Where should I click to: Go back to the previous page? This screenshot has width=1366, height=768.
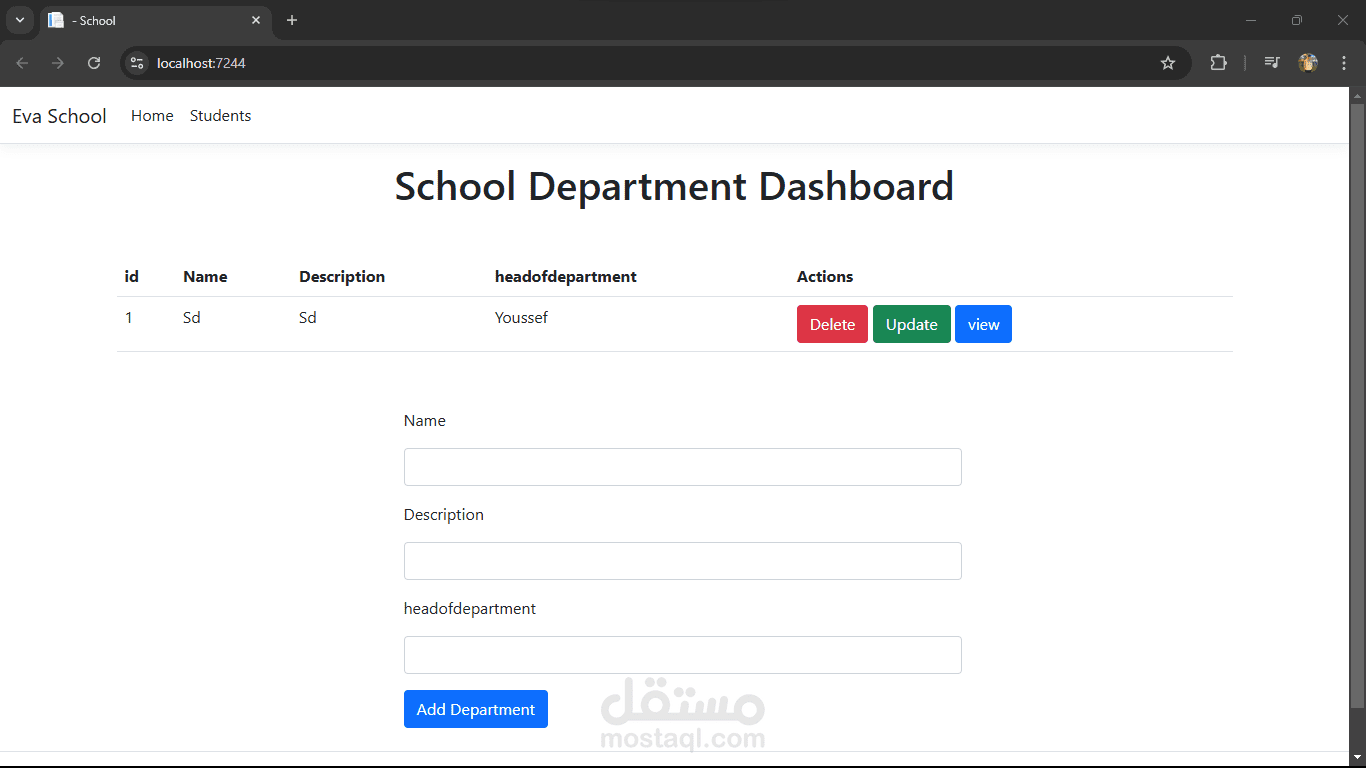pyautogui.click(x=22, y=63)
